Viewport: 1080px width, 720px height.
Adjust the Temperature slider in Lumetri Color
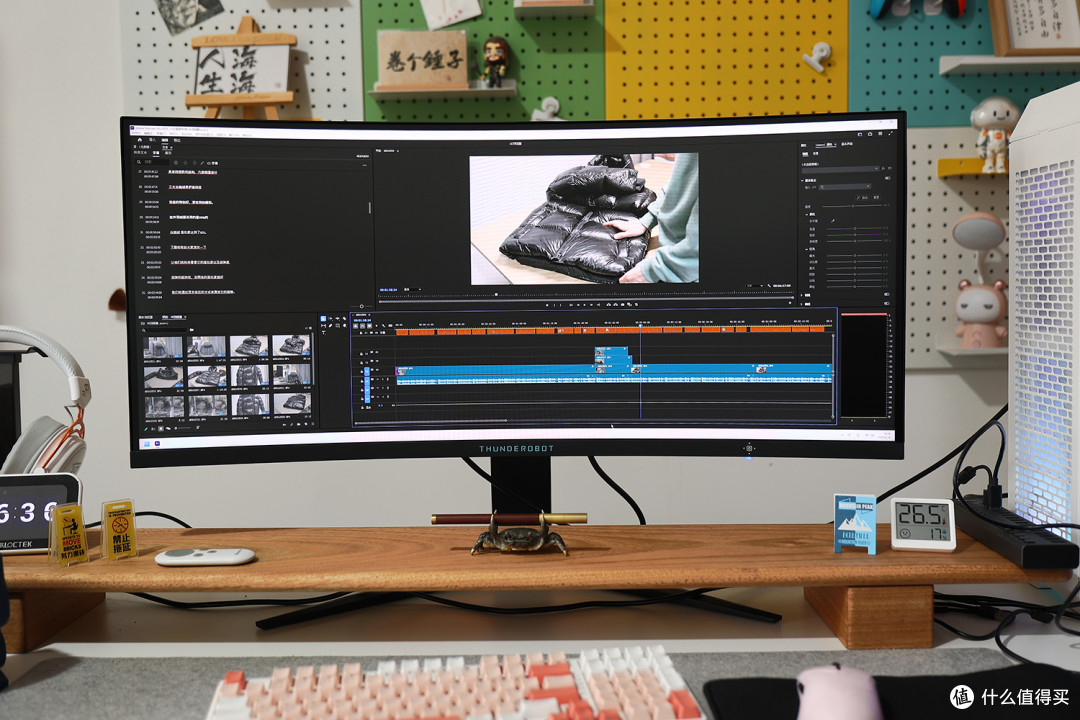(x=855, y=228)
